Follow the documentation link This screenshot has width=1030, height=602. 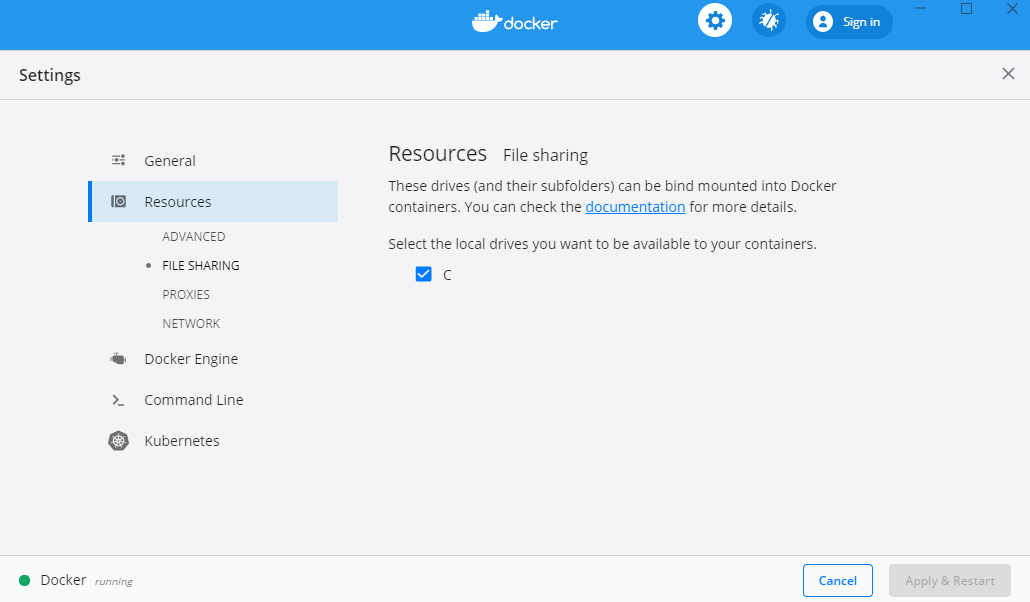tap(635, 207)
